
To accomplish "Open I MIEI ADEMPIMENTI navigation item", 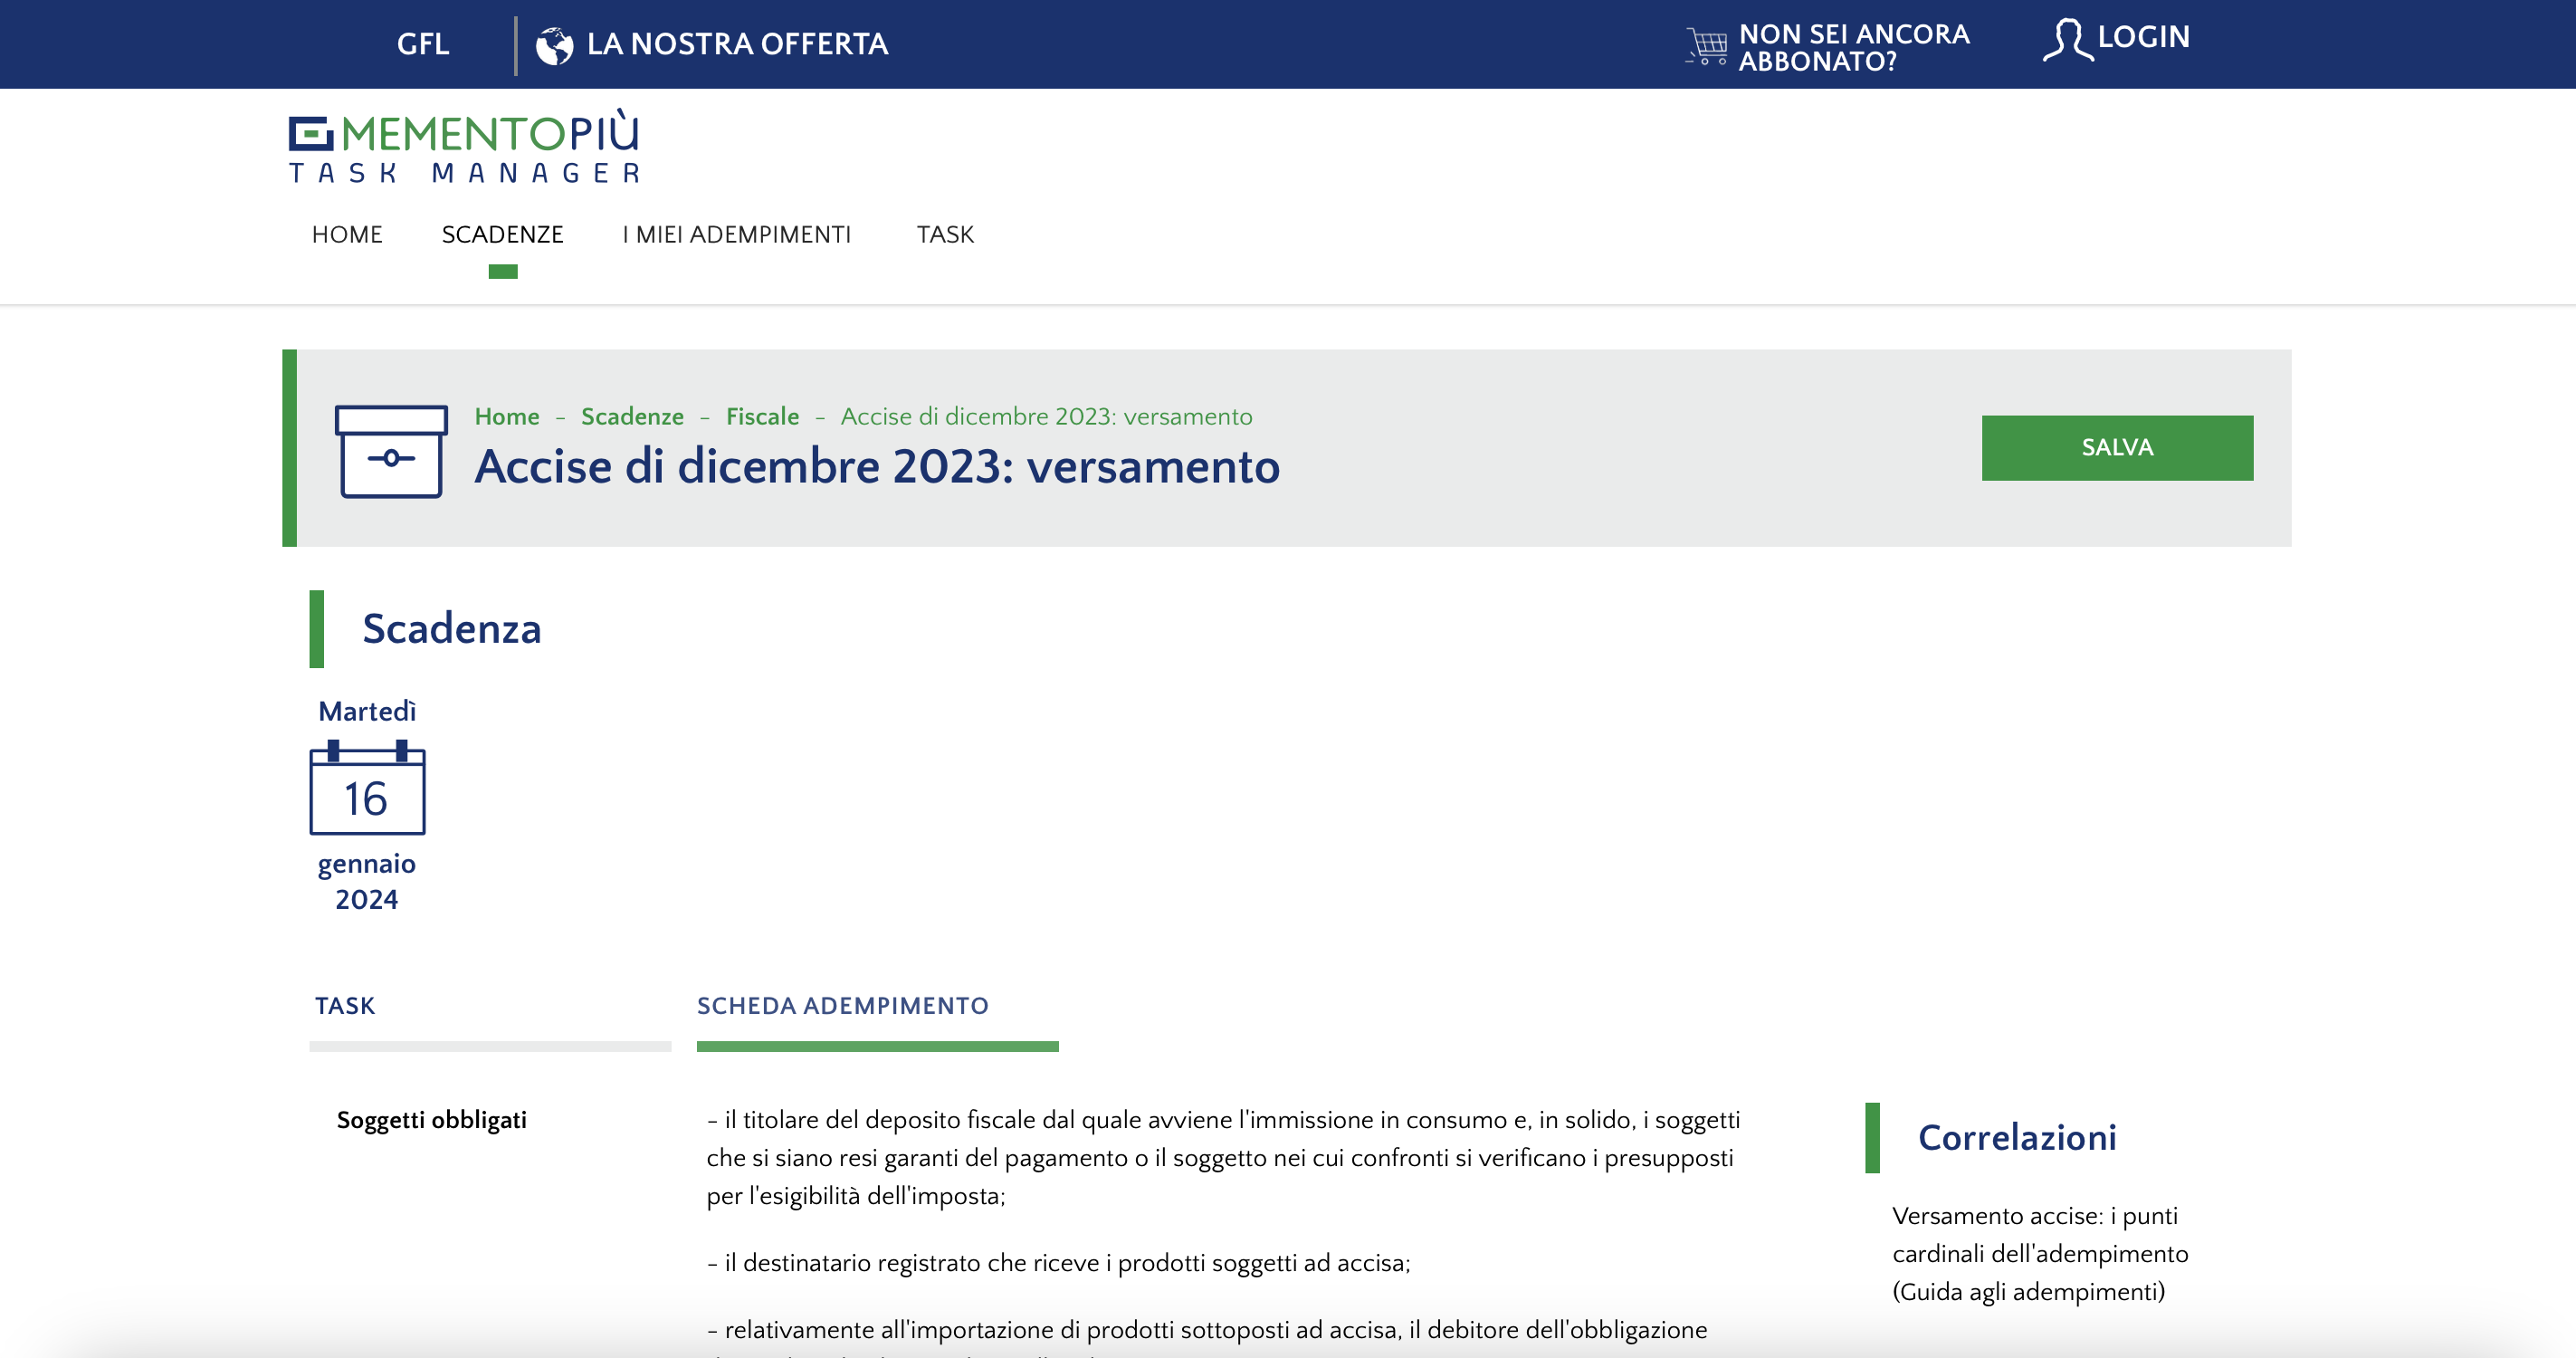I will click(x=737, y=234).
